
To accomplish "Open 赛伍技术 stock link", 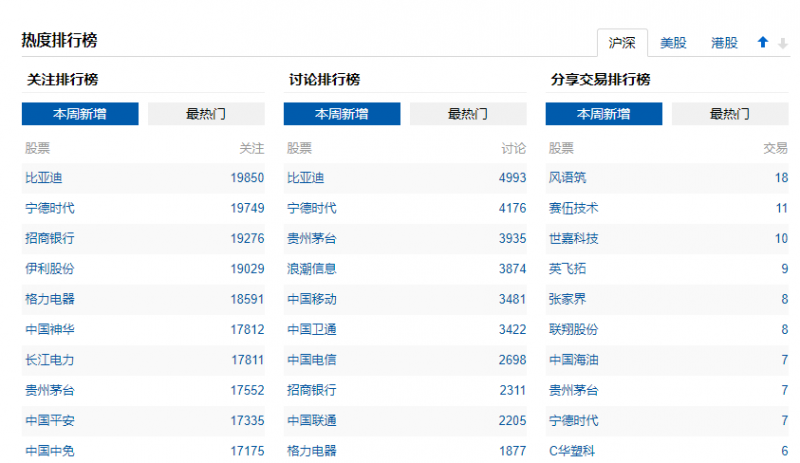I will [573, 208].
